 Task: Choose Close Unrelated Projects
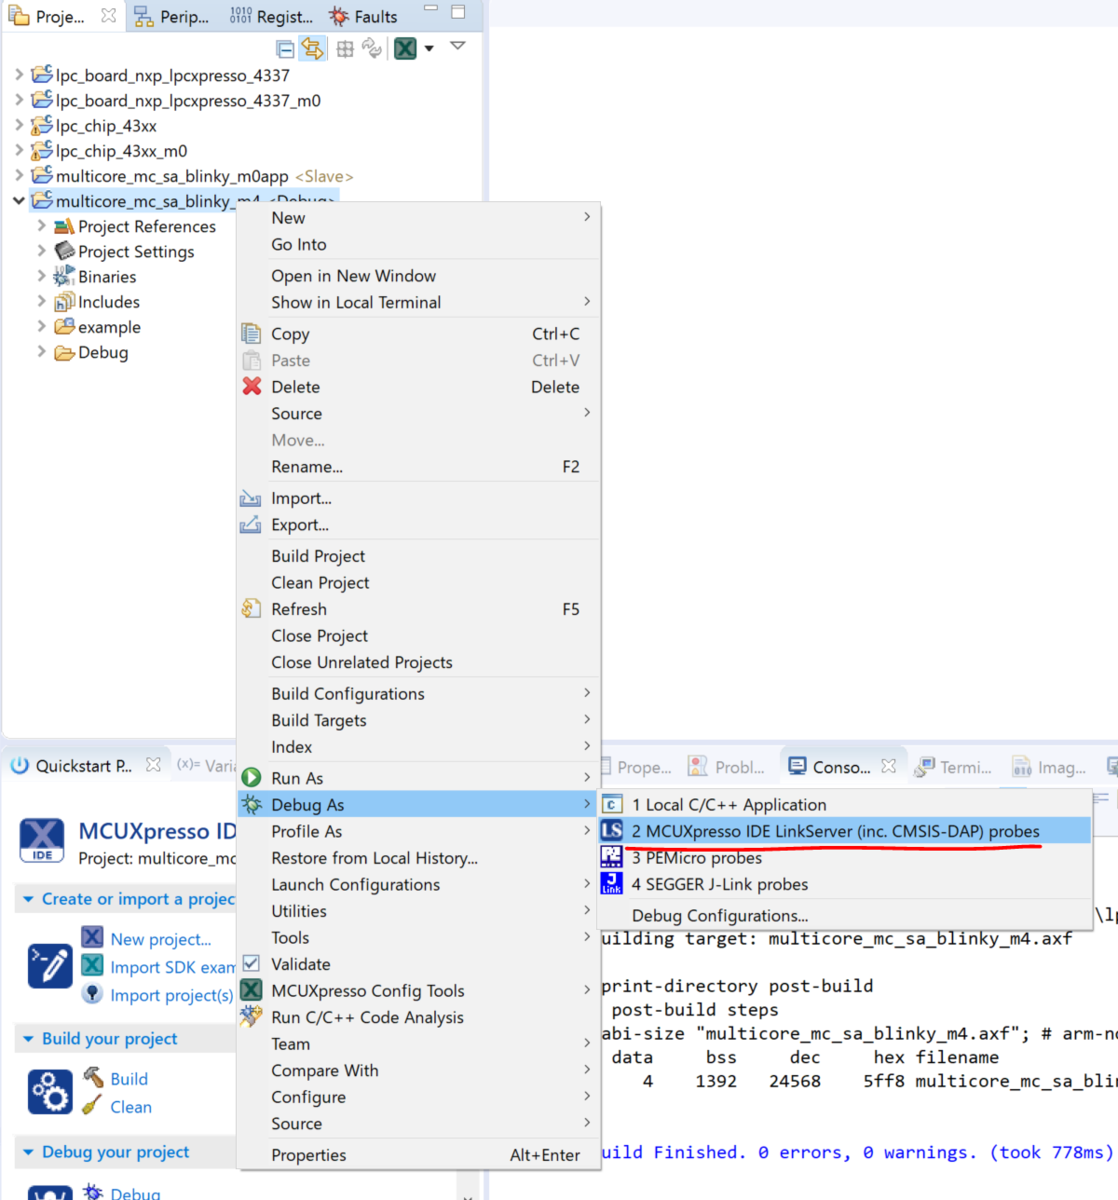coord(418,662)
